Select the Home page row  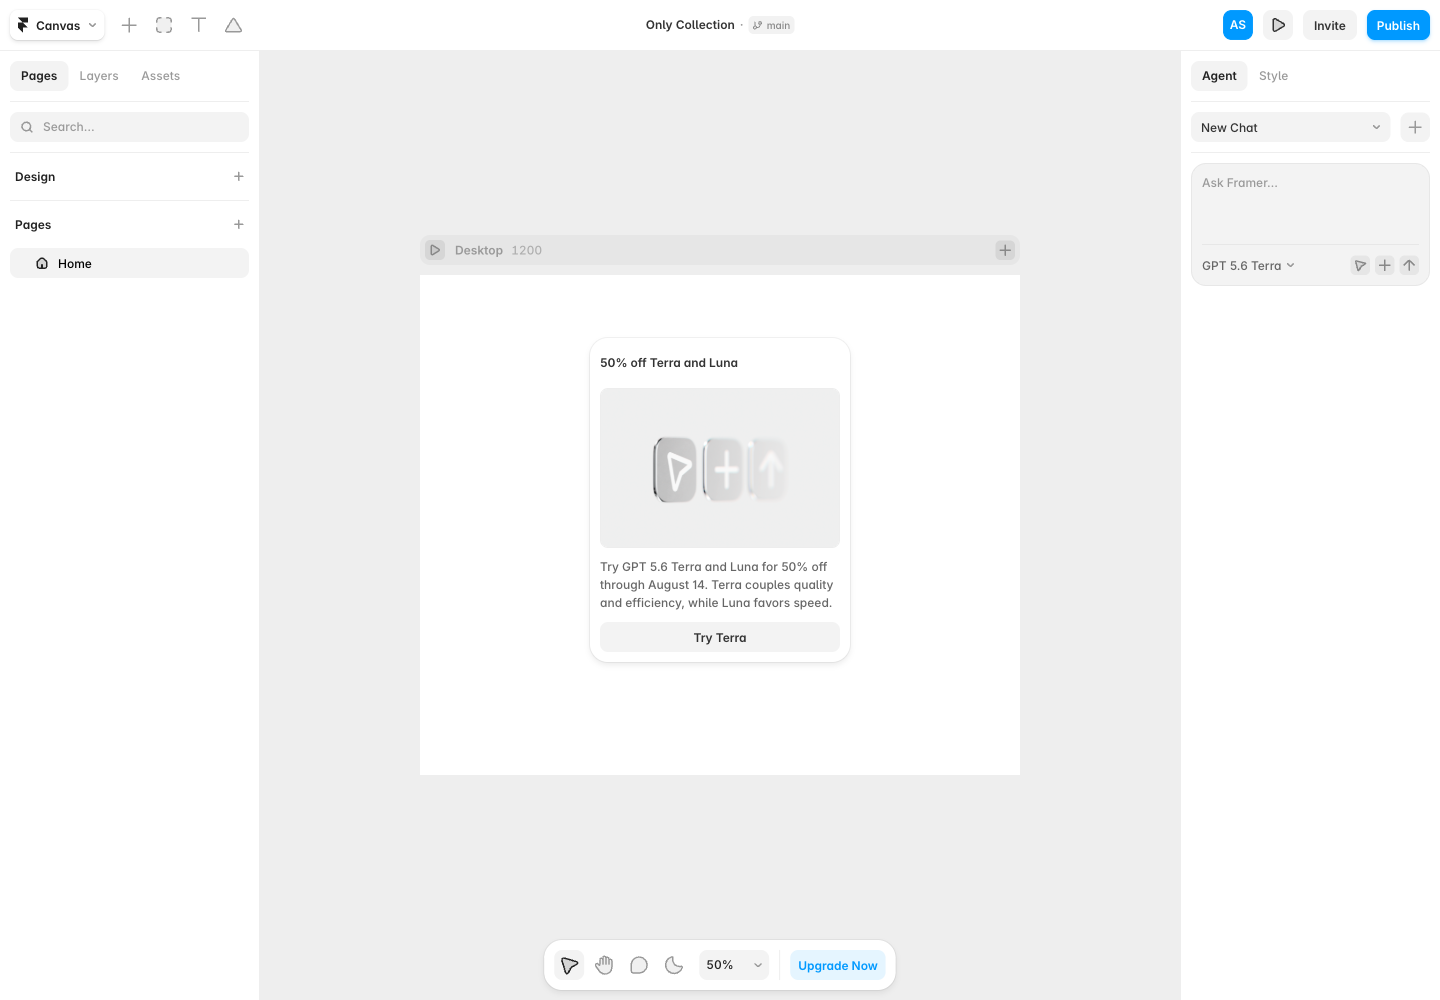click(x=129, y=263)
